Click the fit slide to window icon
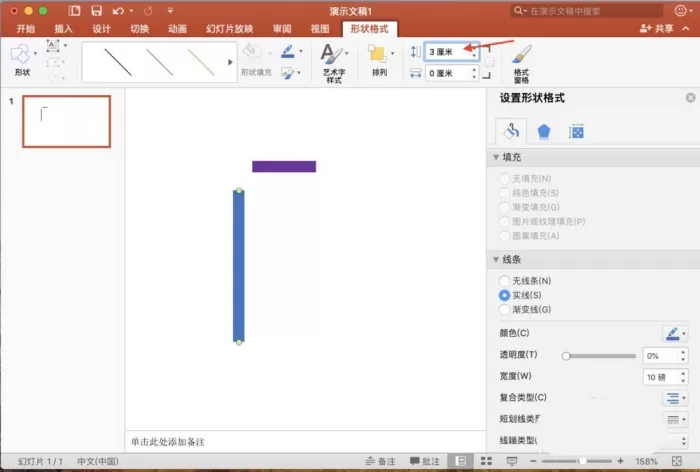Viewport: 700px width, 472px height. click(x=677, y=461)
